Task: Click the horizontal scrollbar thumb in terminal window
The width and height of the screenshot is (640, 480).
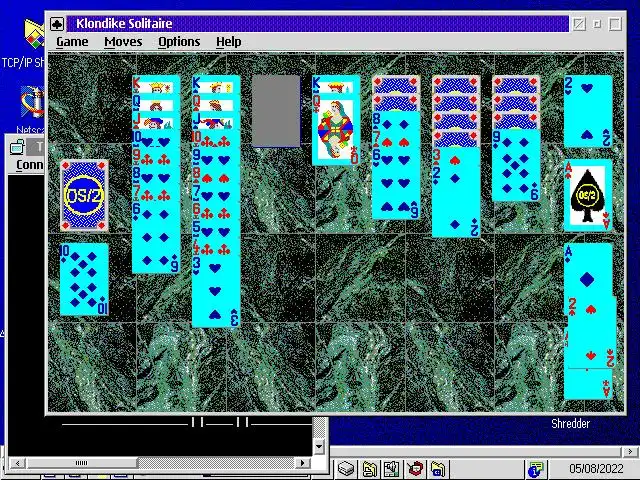Action: point(82,463)
